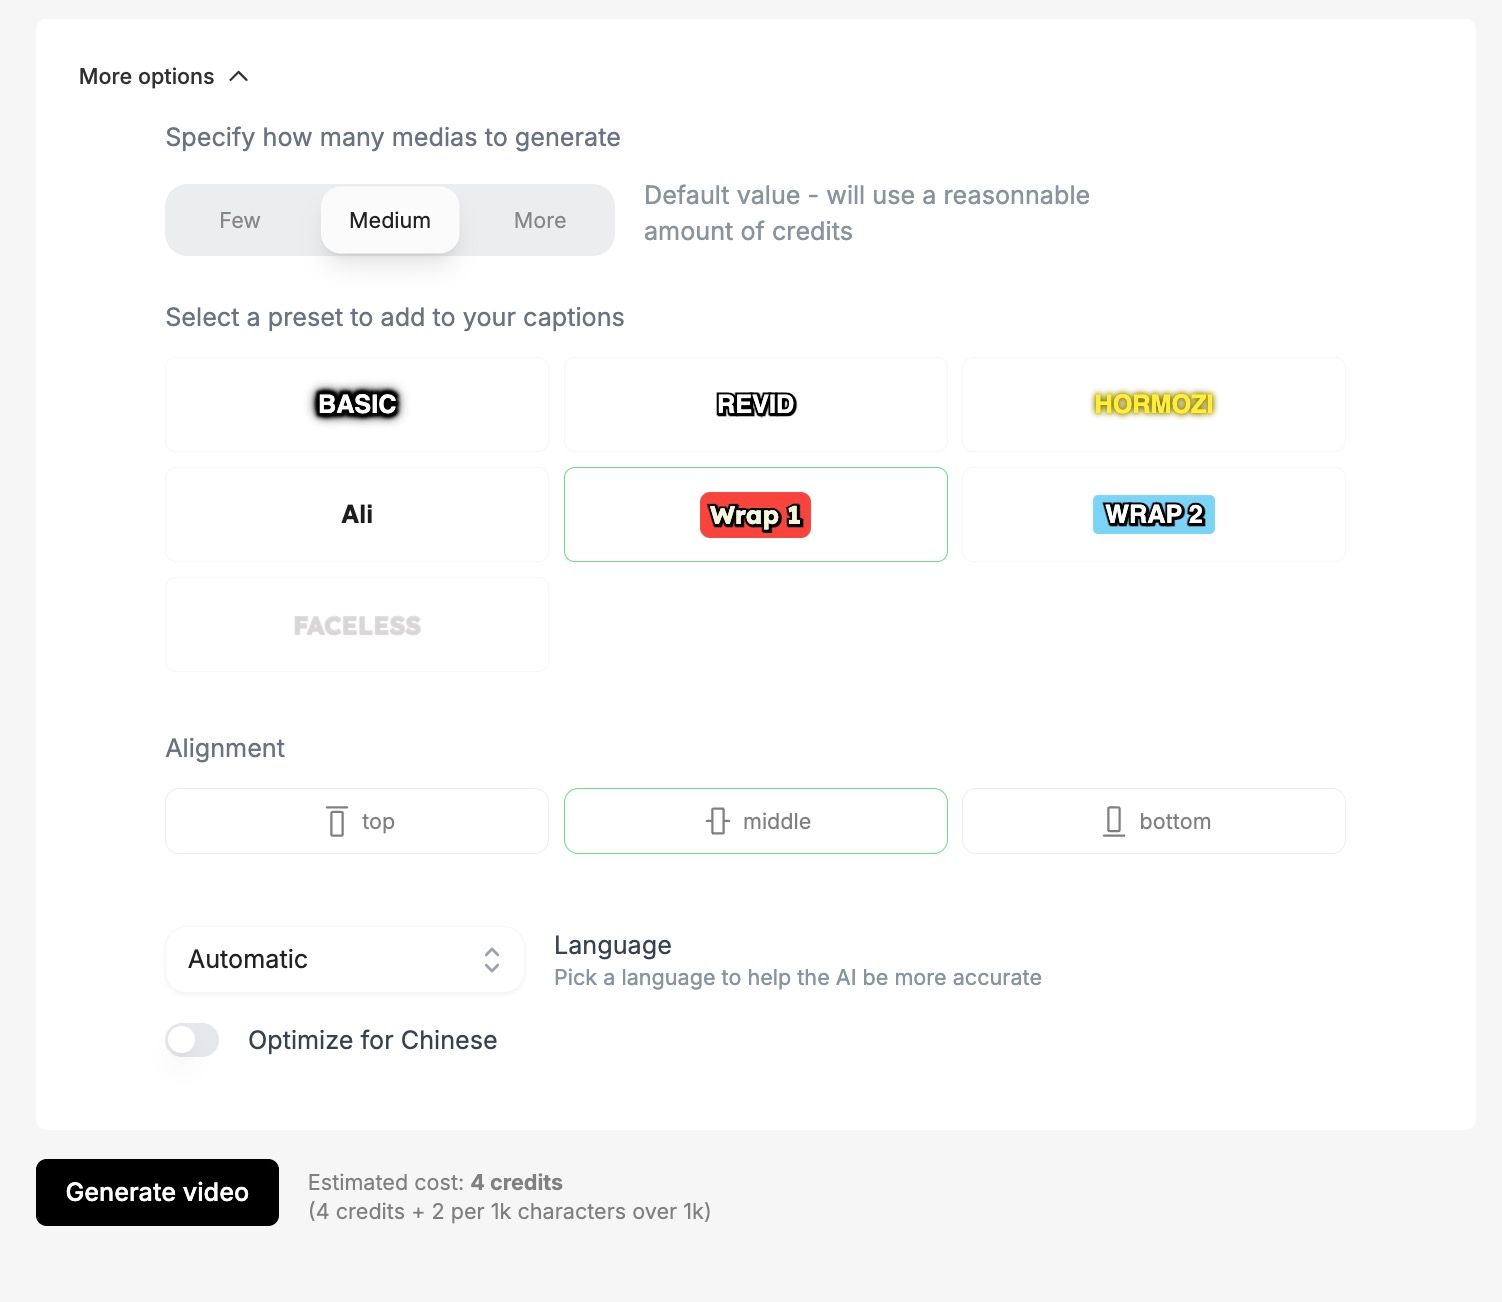Select the Ali caption preset

coord(357,515)
